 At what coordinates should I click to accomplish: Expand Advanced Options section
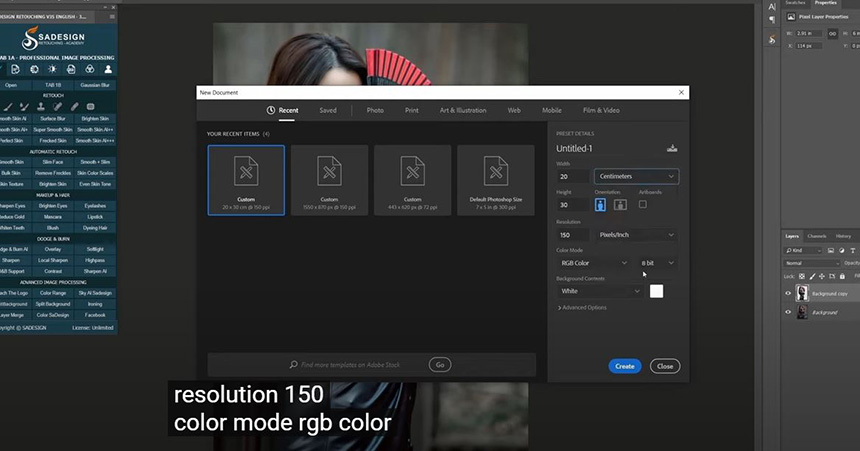tap(582, 307)
